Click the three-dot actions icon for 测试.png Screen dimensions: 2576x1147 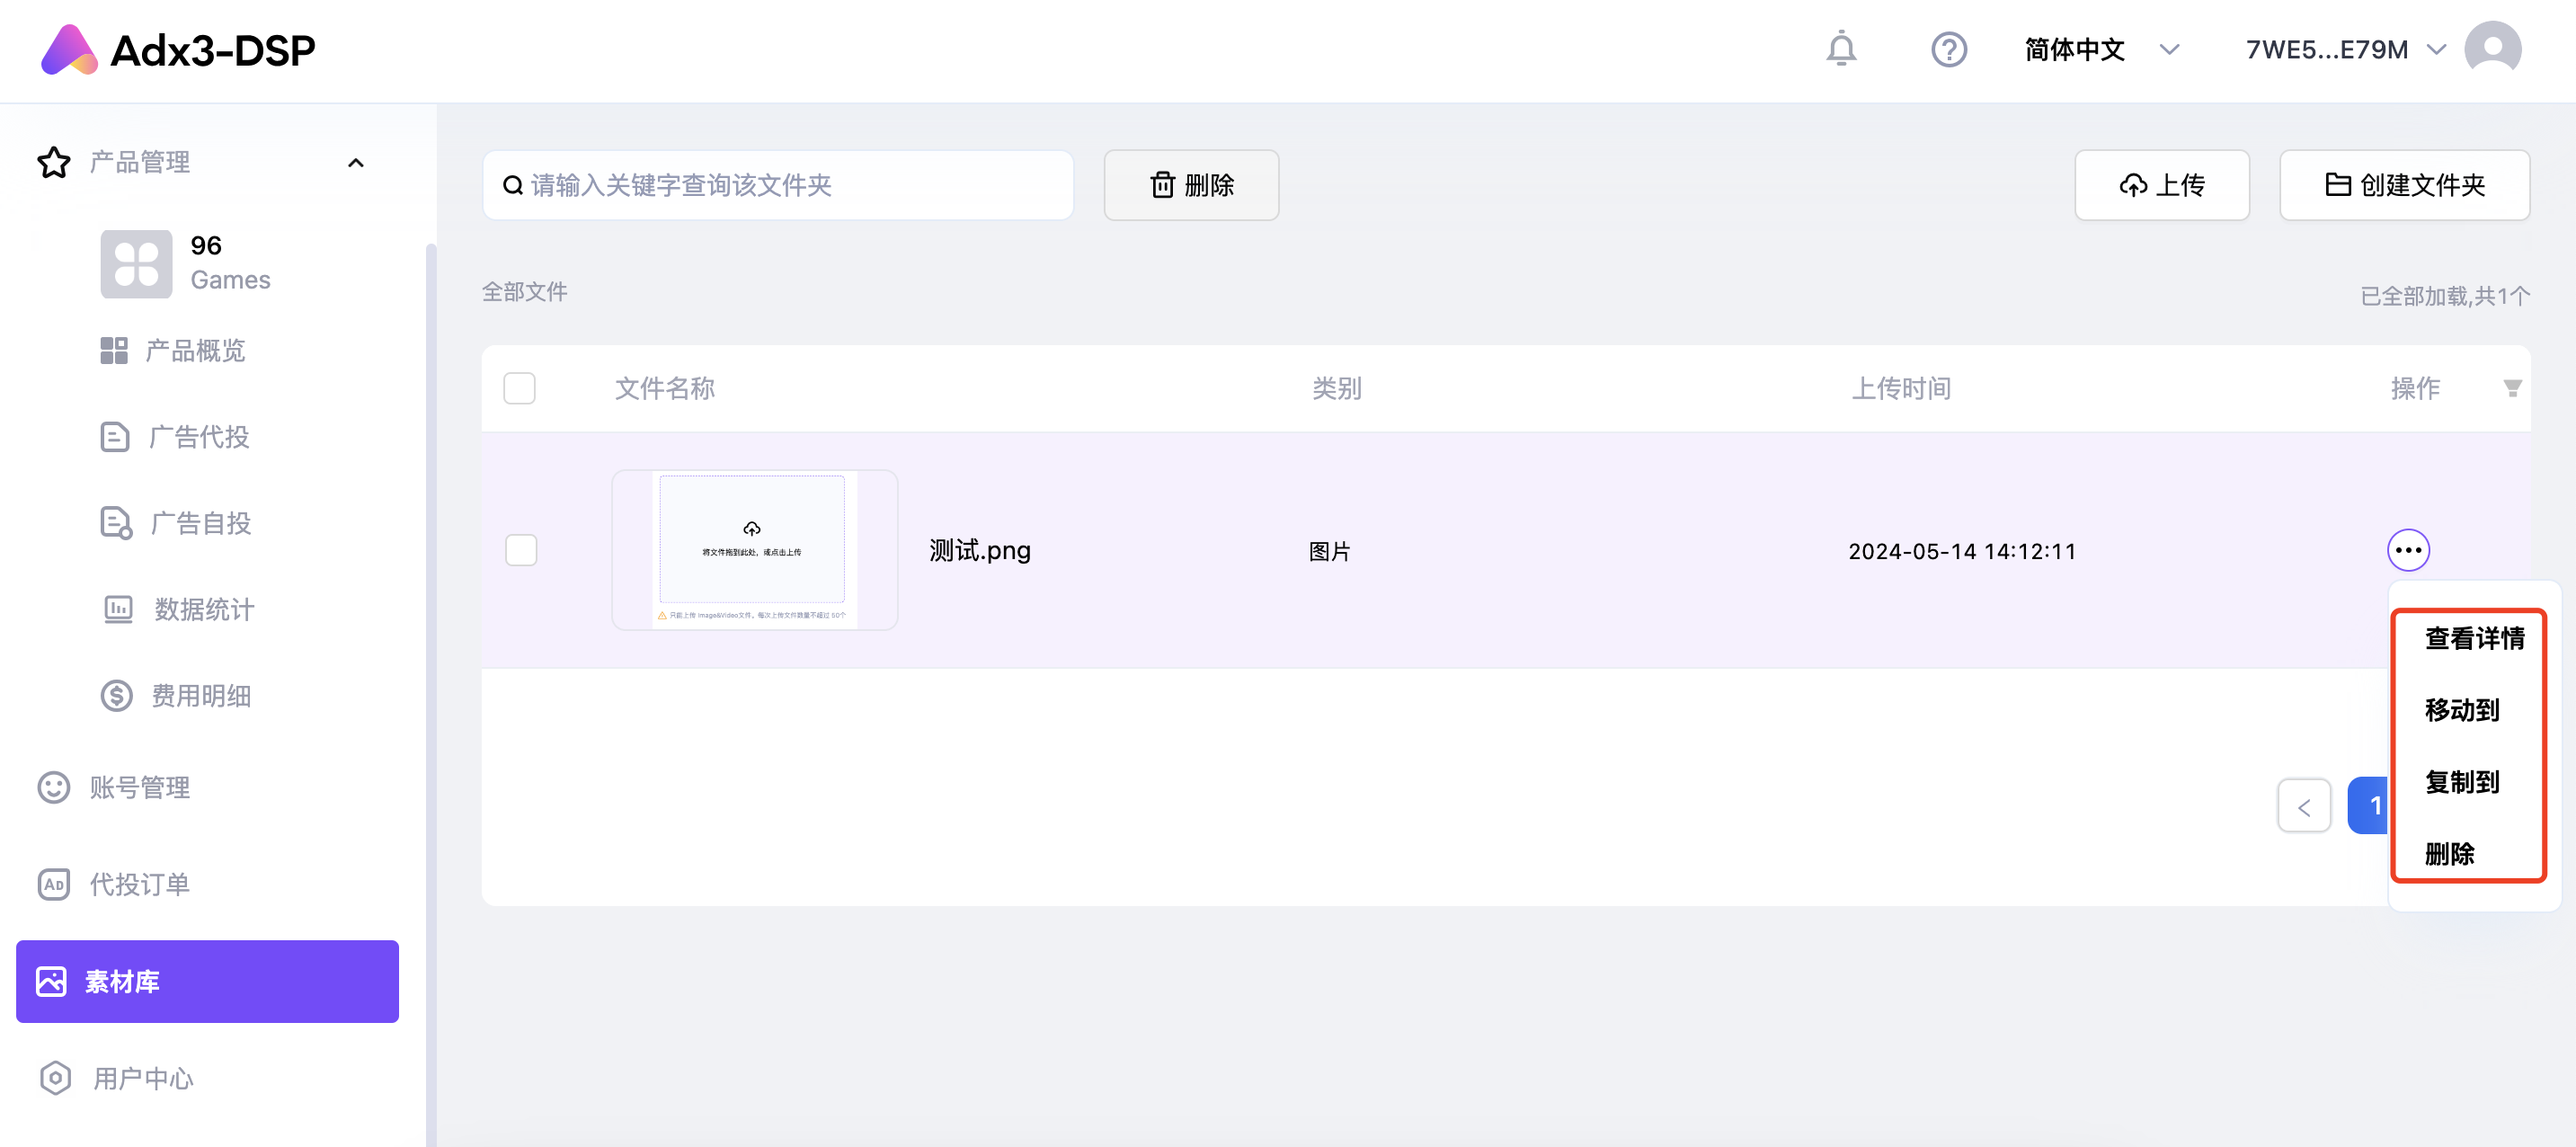(x=2408, y=550)
